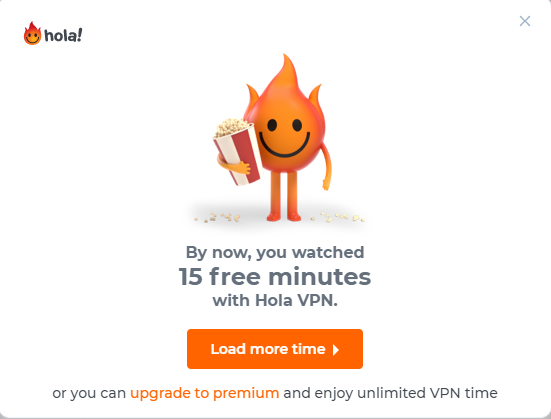Screen dimensions: 551x419
Task: Click the or you can text
Action: pos(89,393)
